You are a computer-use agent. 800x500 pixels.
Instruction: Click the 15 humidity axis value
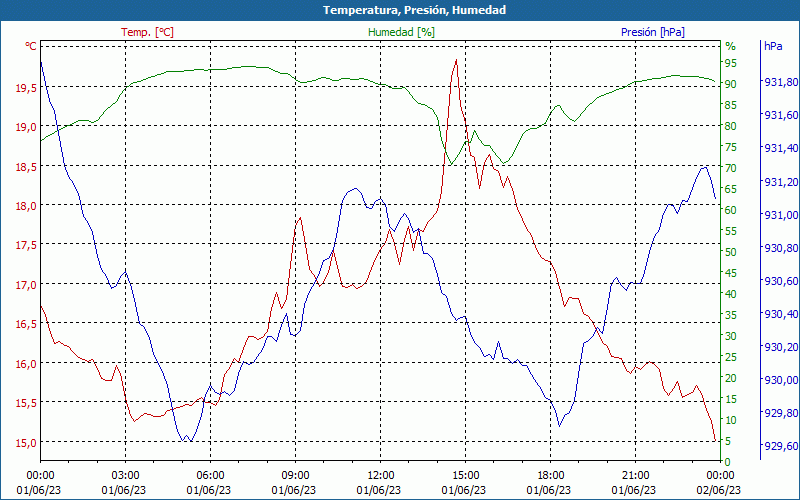pos(731,398)
